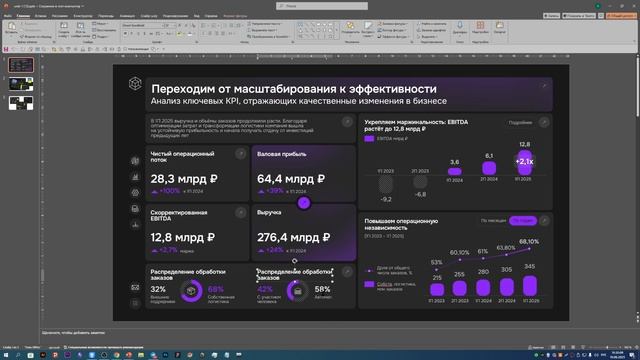This screenshot has width=640, height=360.
Task: Toggle text shadow in Font group
Action: (144, 33)
